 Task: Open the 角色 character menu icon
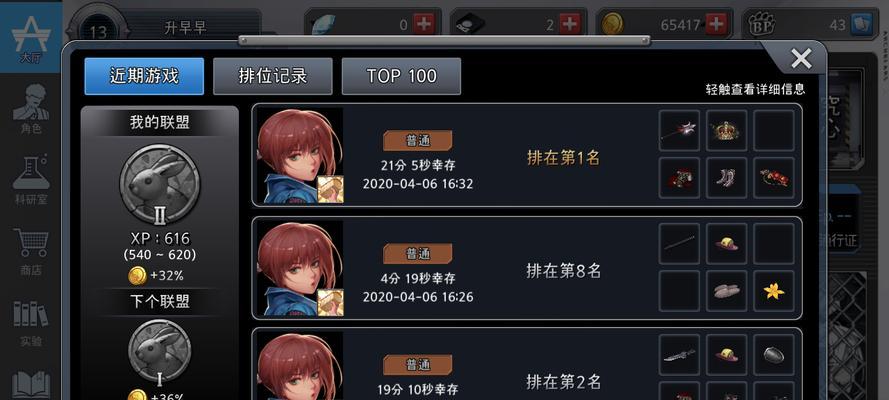(x=31, y=109)
